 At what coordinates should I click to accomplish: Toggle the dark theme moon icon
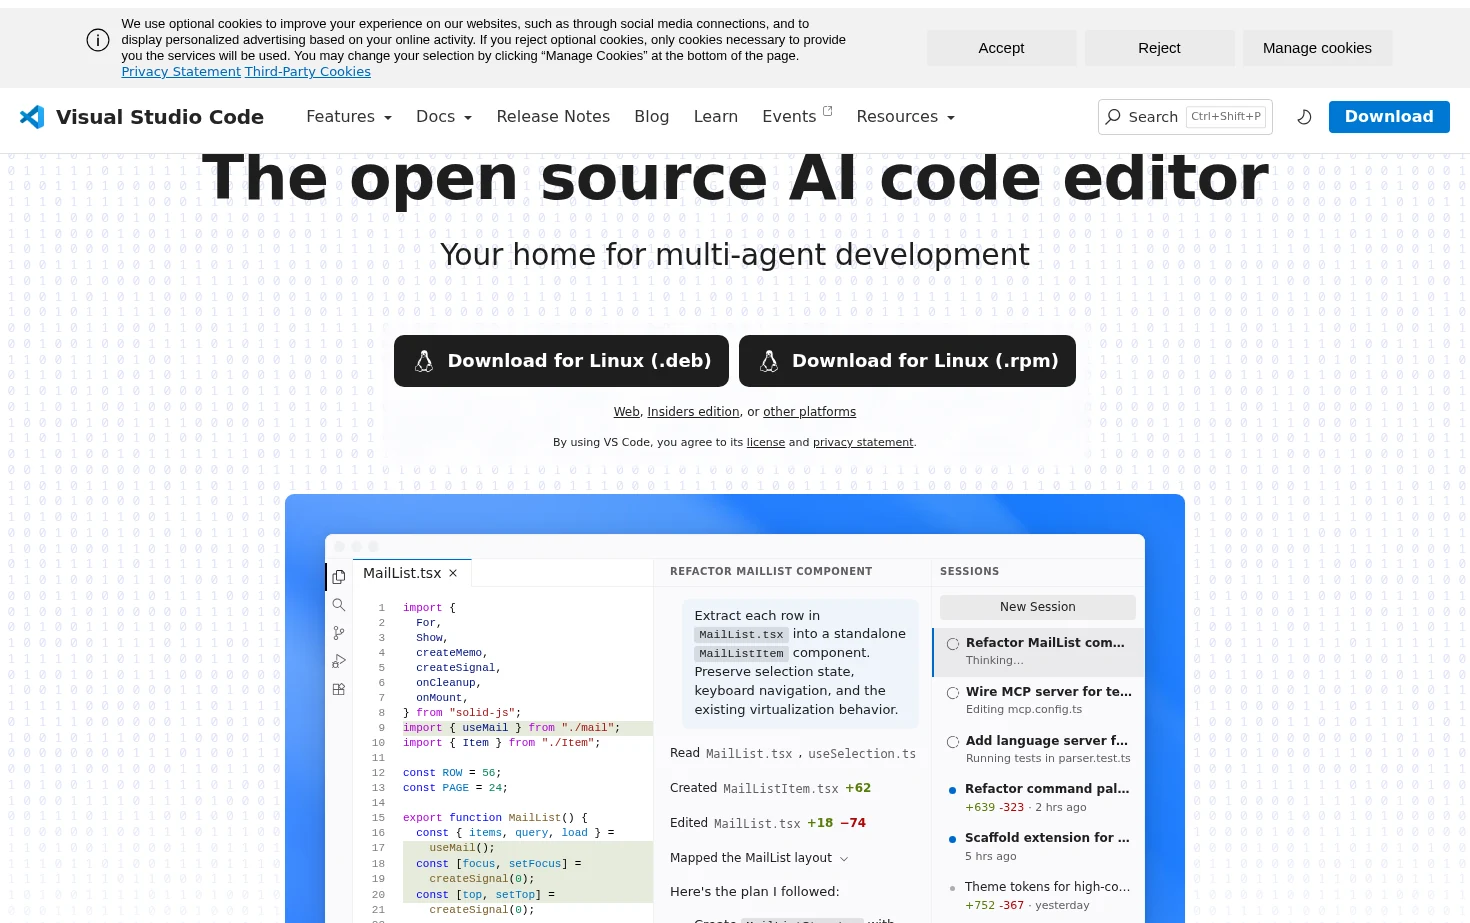(x=1304, y=117)
